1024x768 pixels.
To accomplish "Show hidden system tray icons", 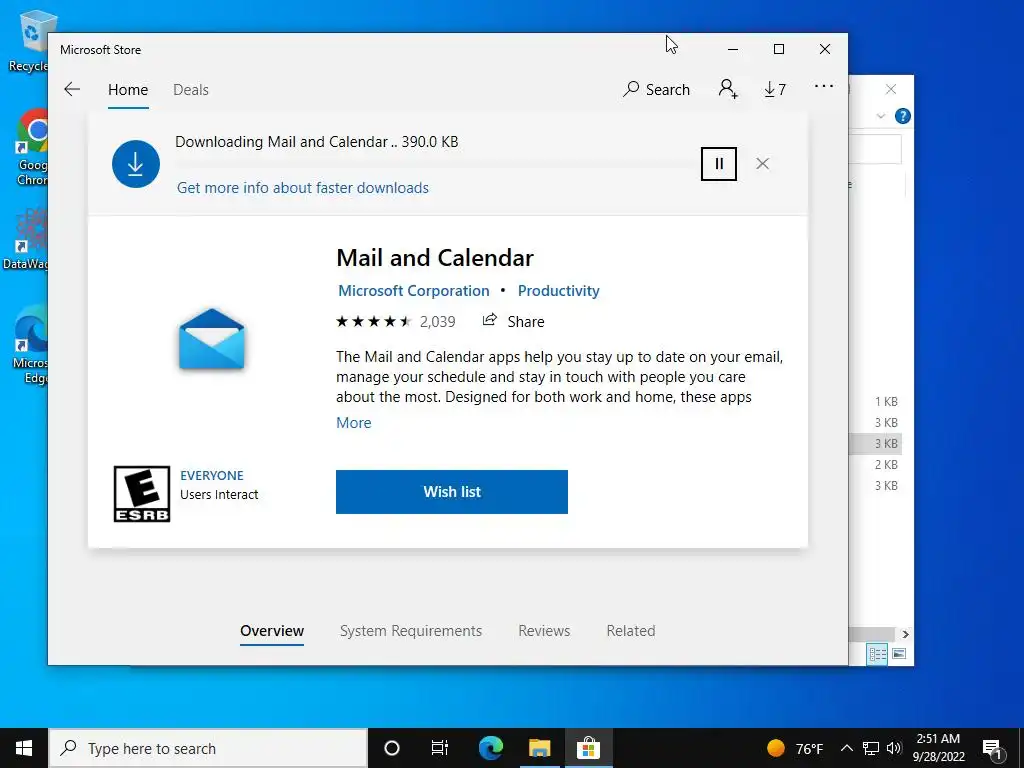I will click(x=846, y=748).
